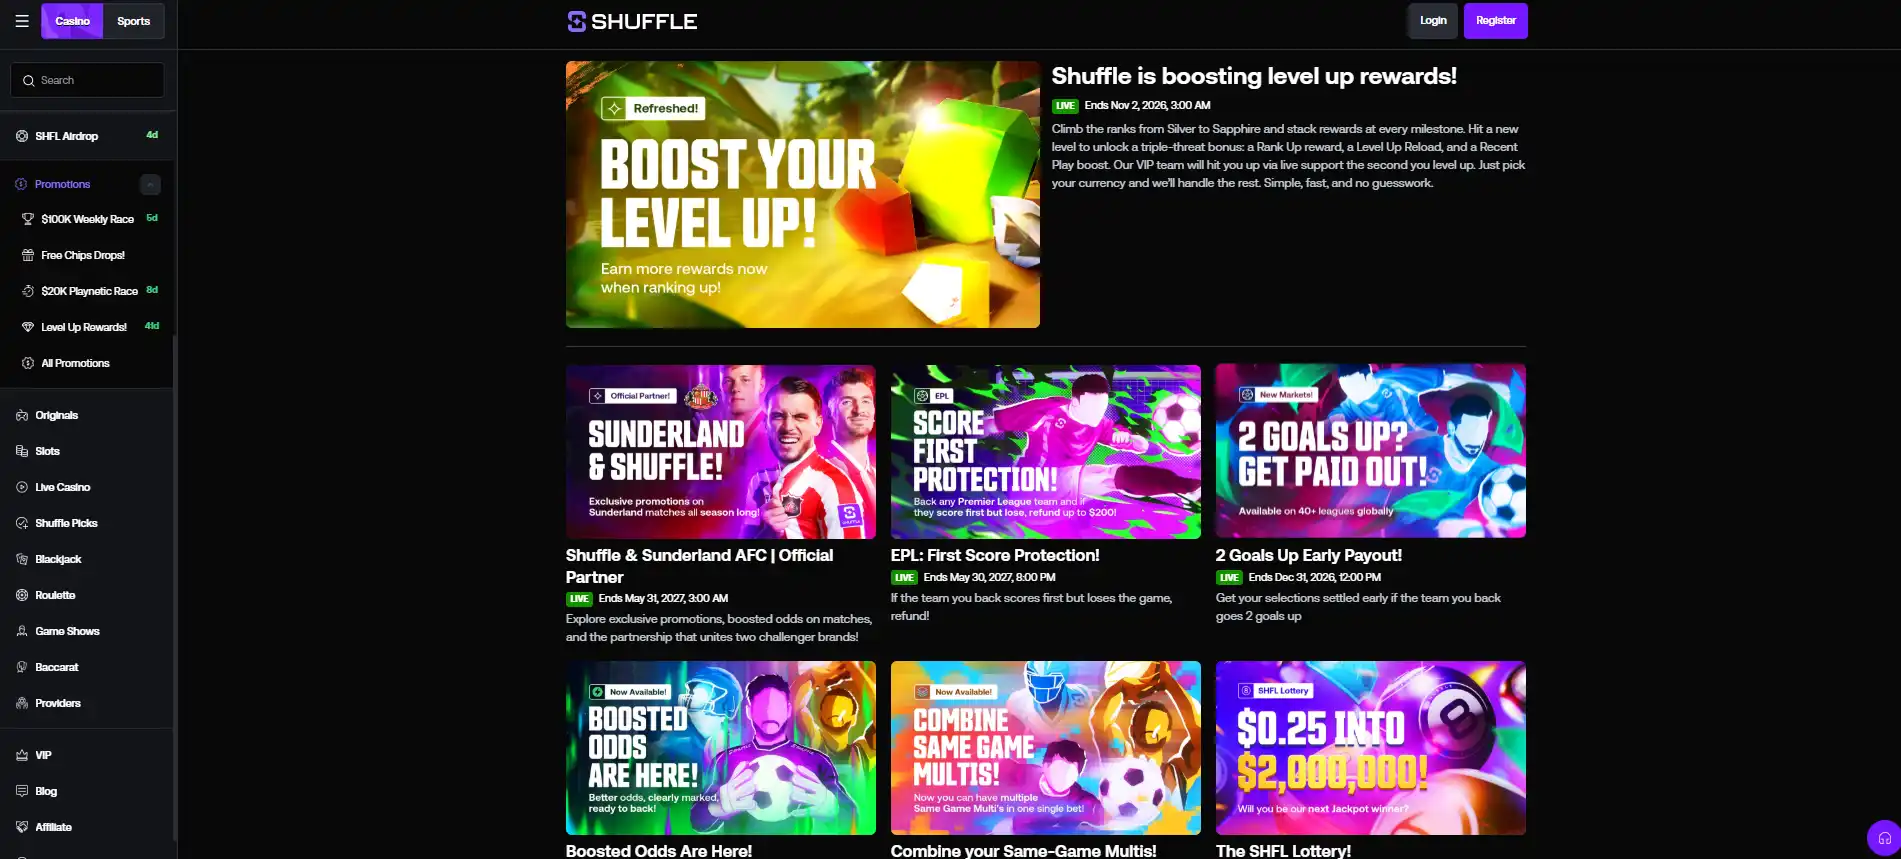1901x859 pixels.
Task: Click the 'Boosted Odds Are Here!' title
Action: tap(659, 851)
